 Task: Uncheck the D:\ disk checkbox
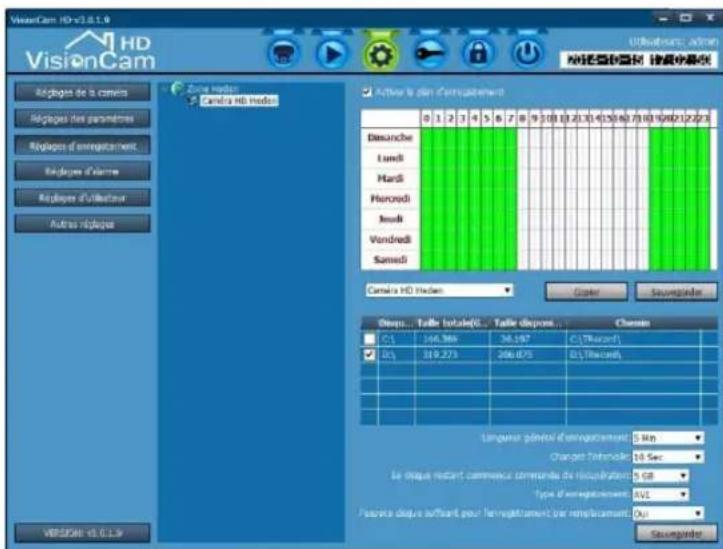[x=369, y=354]
